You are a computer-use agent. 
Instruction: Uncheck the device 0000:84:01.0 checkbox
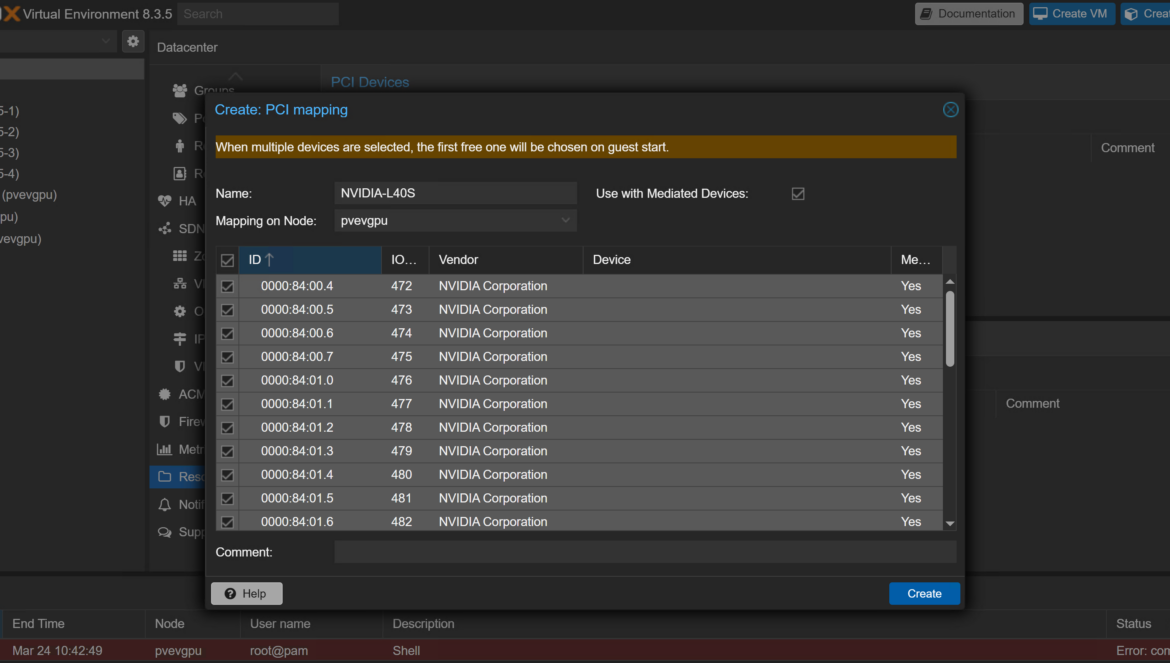pyautogui.click(x=228, y=381)
